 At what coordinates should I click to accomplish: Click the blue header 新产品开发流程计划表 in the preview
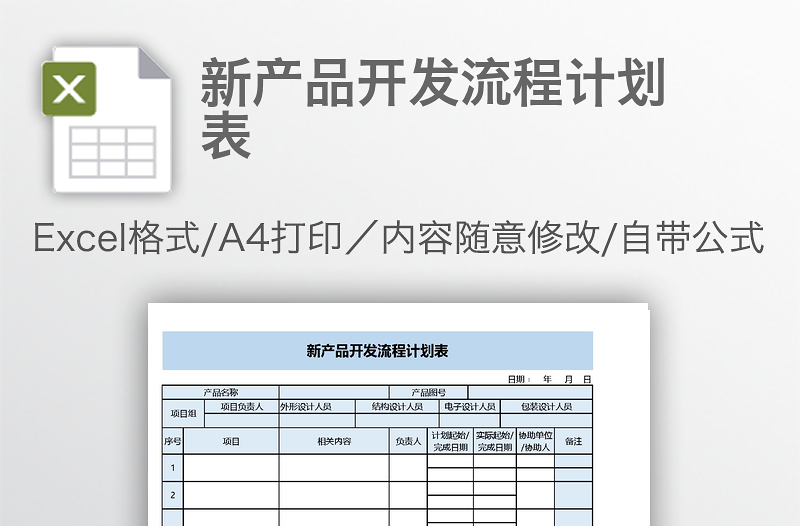pos(378,350)
